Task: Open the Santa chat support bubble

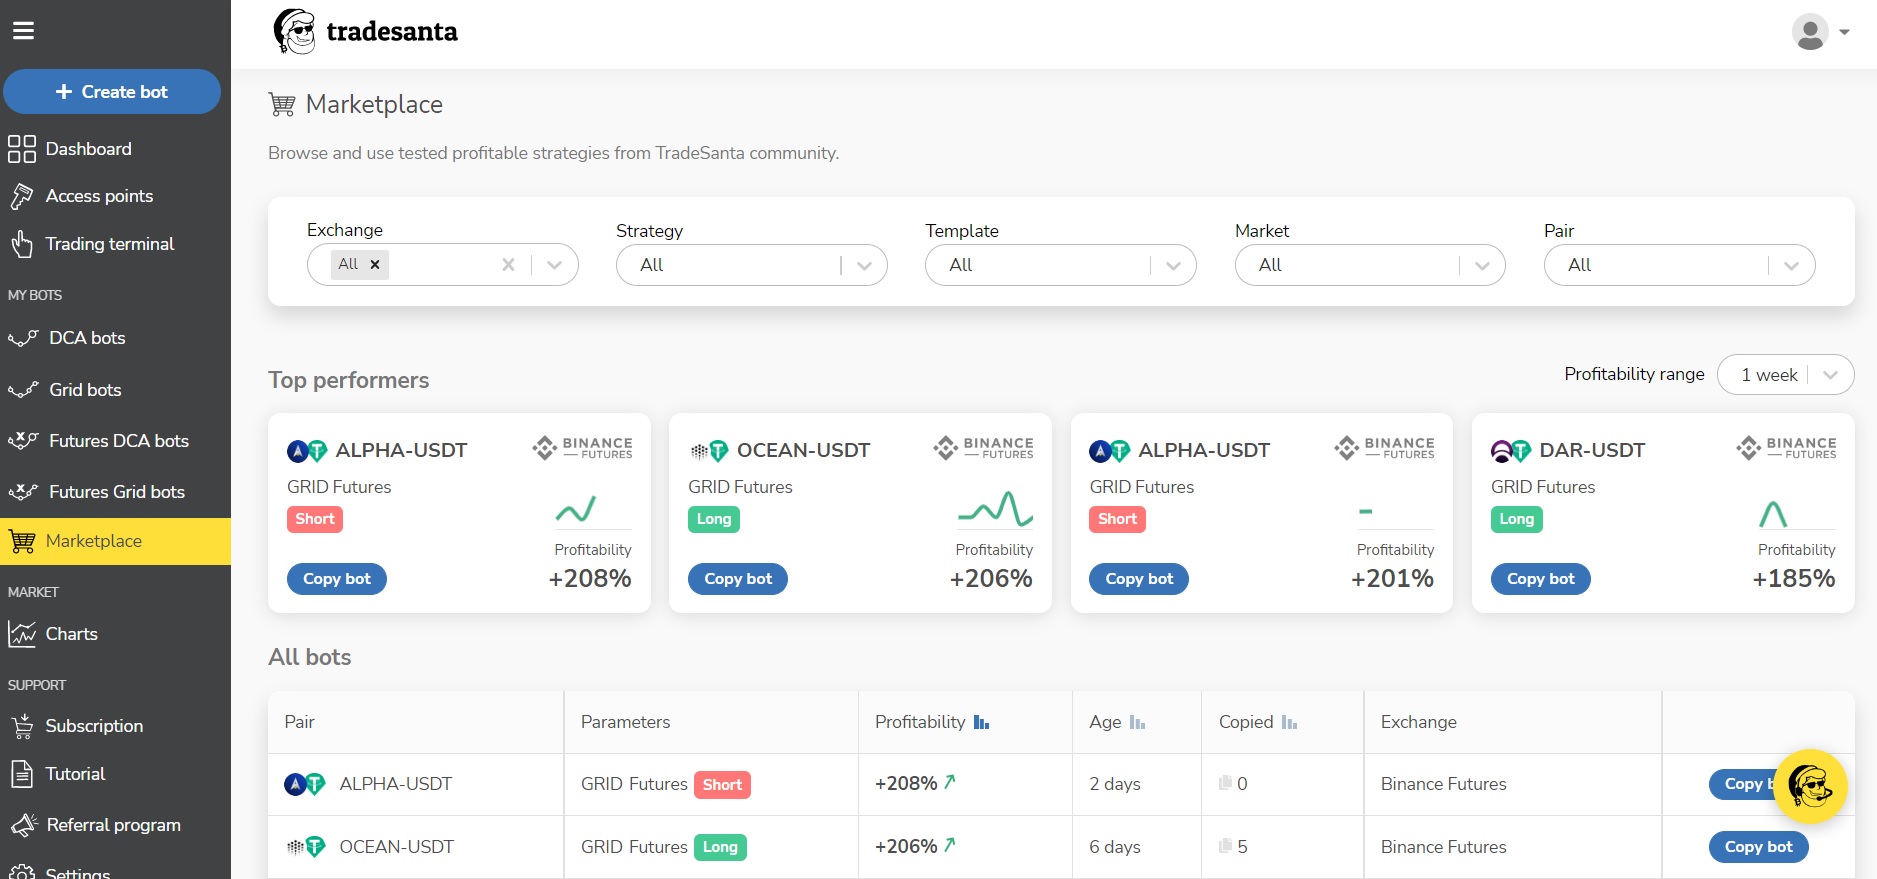Action: click(1810, 786)
